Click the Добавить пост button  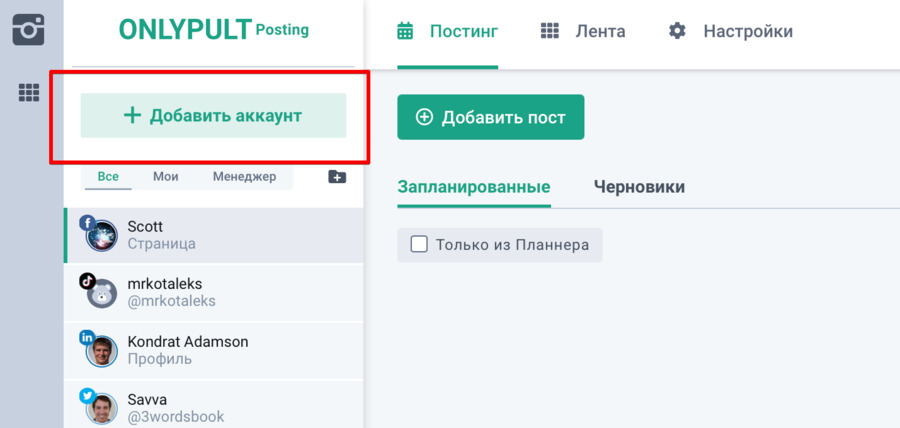click(x=490, y=117)
